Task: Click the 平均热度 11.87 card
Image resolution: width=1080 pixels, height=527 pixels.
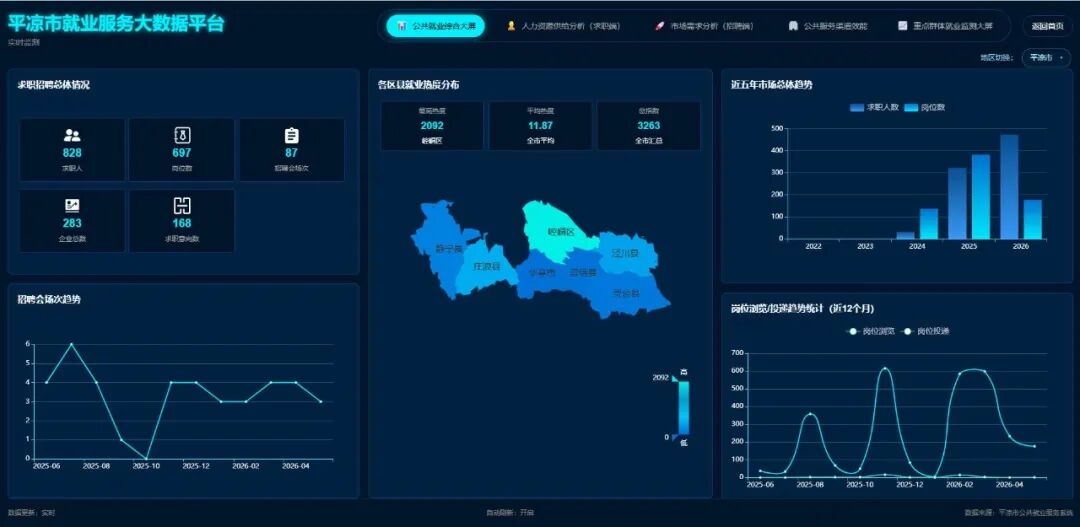Action: point(540,125)
